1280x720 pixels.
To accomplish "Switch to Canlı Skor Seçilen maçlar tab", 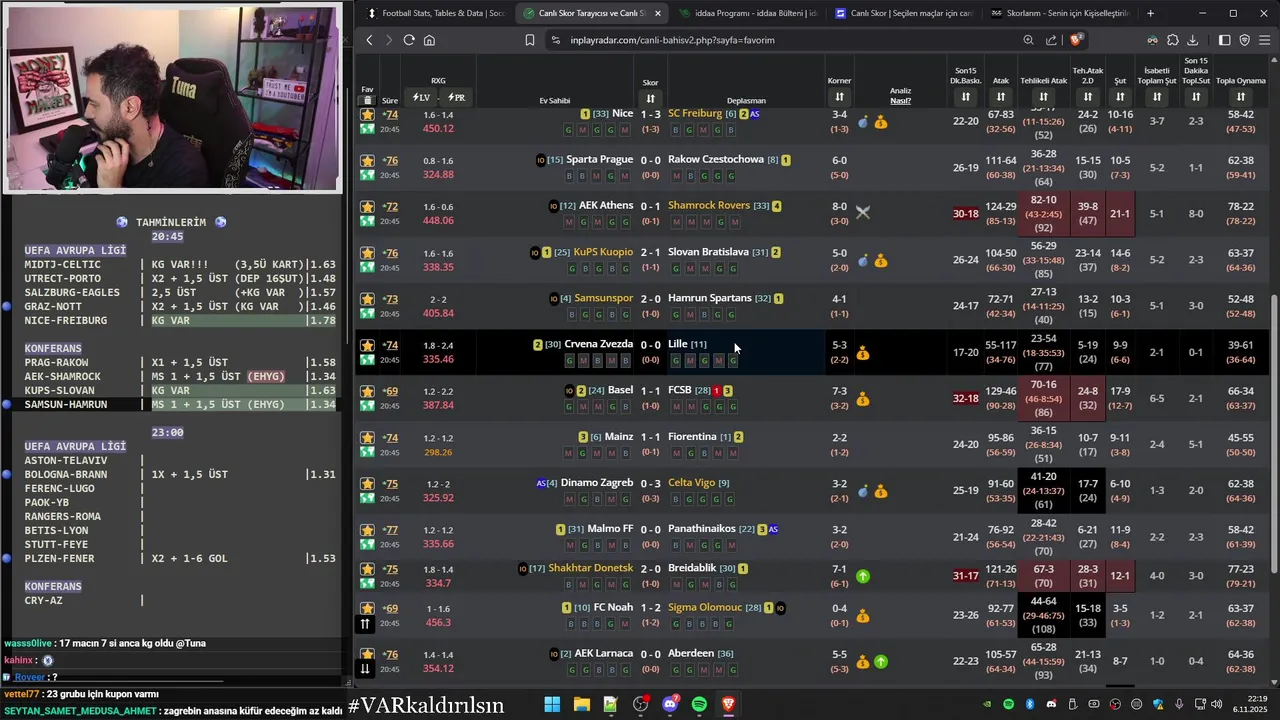I will 904,13.
